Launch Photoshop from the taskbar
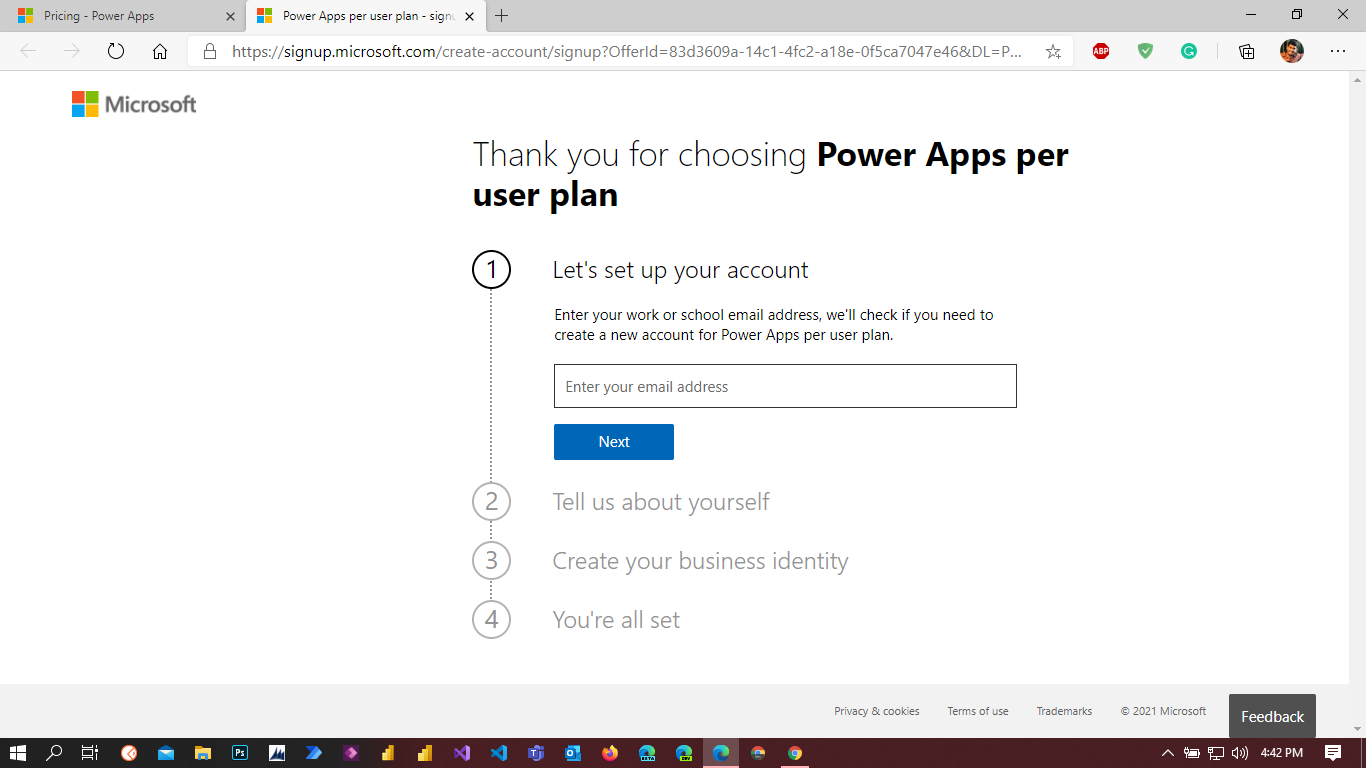The image size is (1366, 768). tap(239, 753)
